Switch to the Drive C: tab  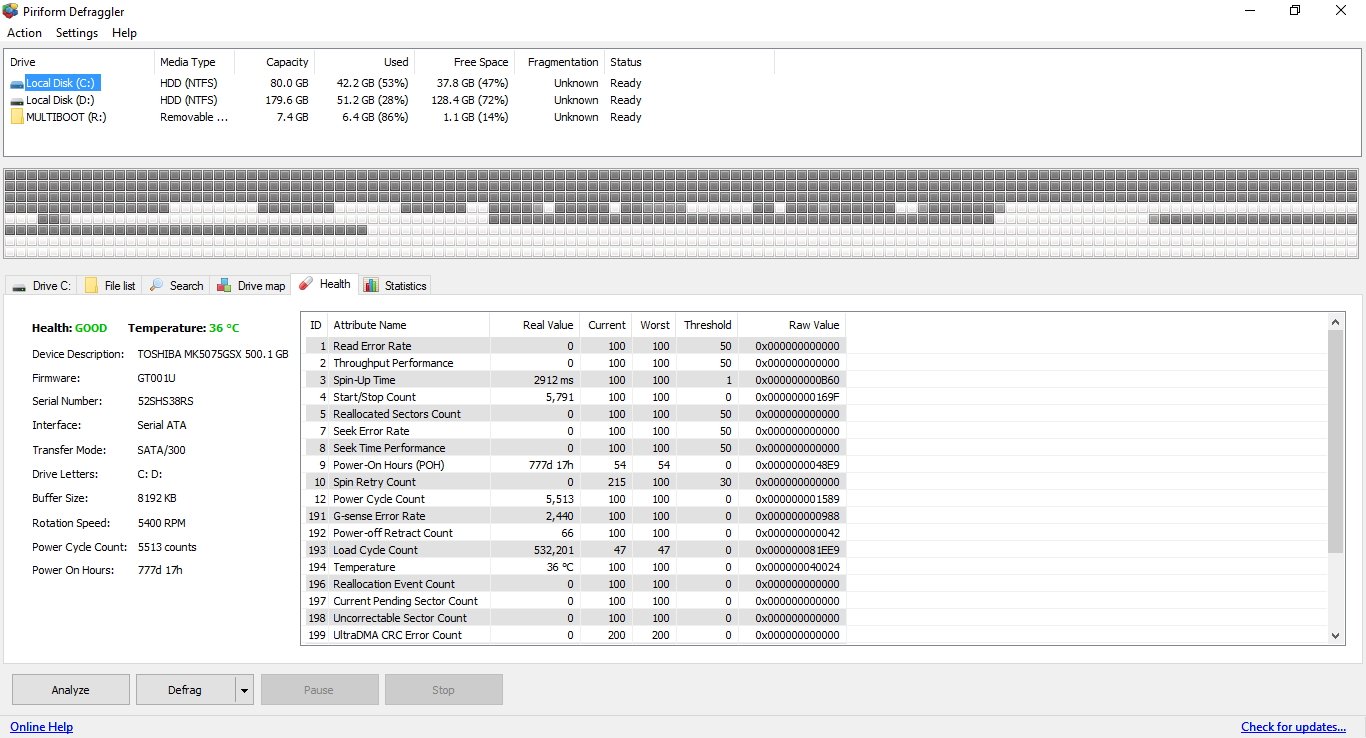pos(41,286)
